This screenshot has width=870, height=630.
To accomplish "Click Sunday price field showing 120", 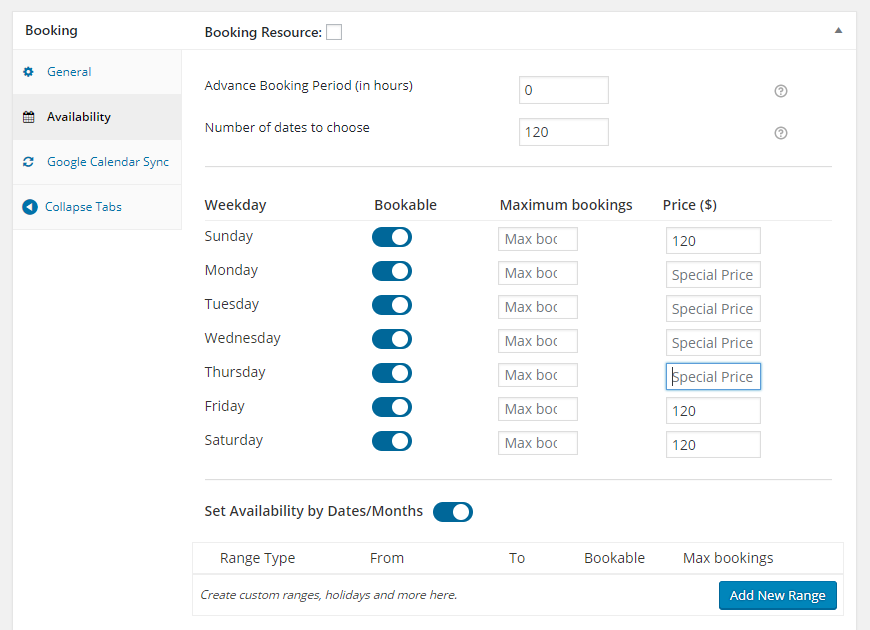I will [x=713, y=241].
